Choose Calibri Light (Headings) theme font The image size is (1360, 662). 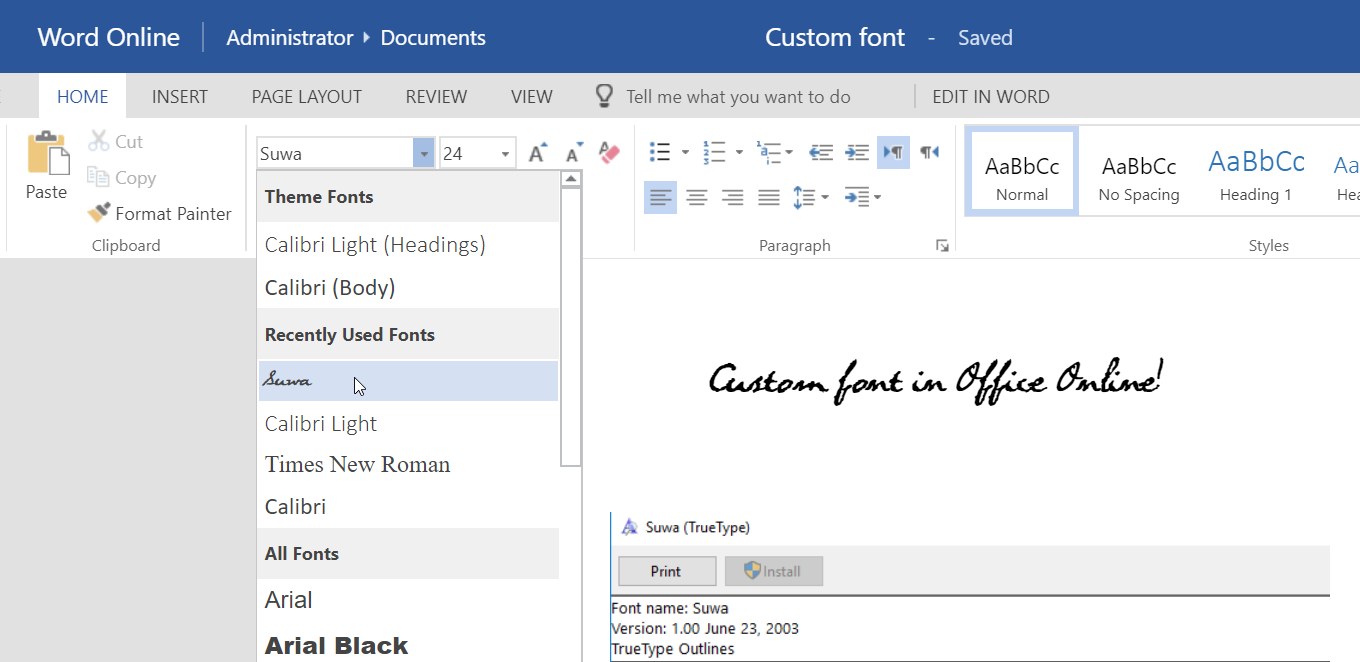tap(408, 244)
